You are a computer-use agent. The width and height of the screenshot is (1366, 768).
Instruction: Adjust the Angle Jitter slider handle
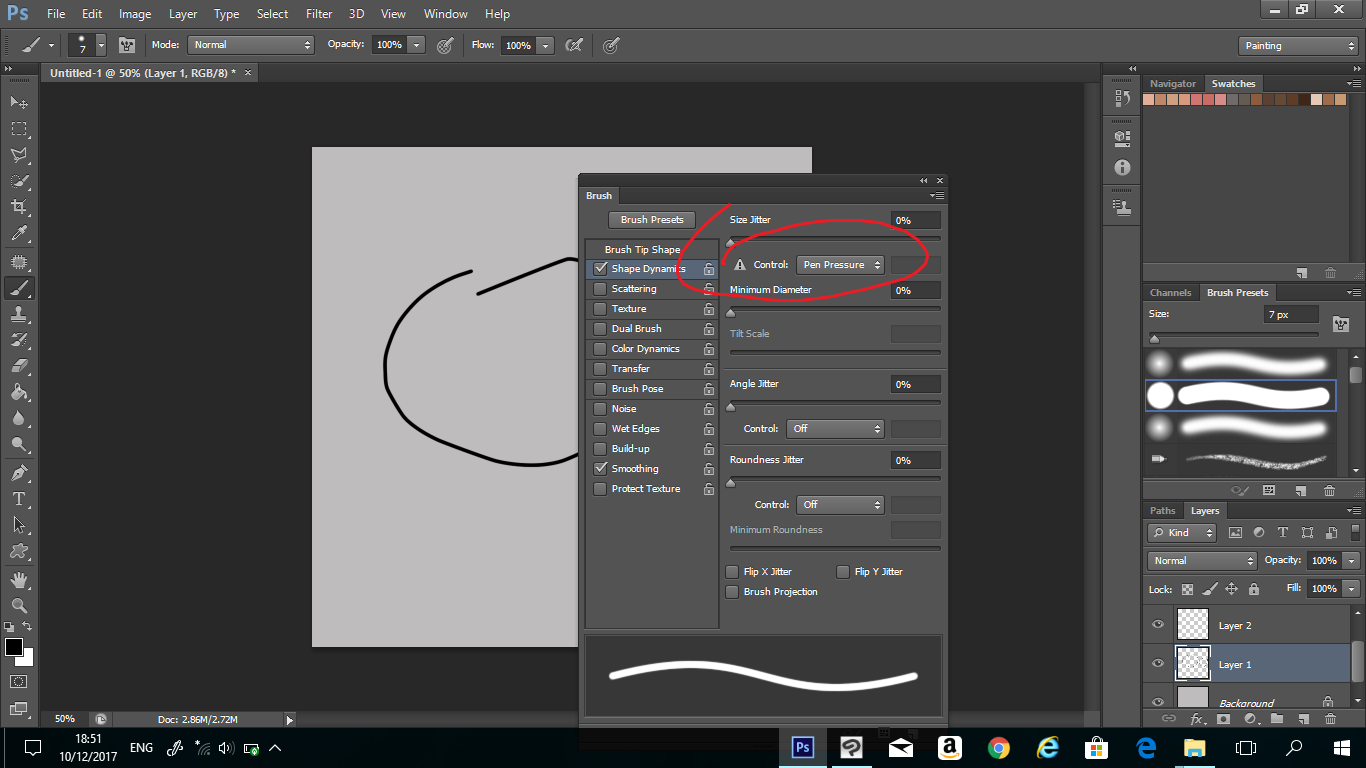pos(731,406)
